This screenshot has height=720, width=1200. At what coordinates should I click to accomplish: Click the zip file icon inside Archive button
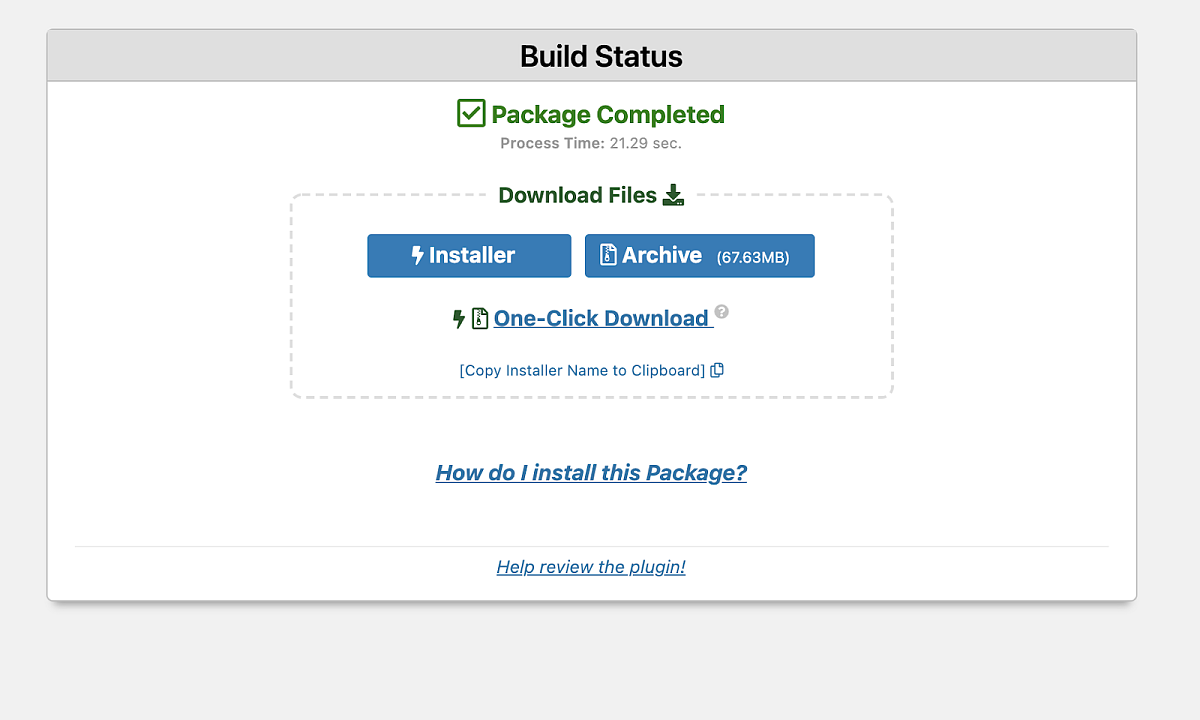[608, 256]
